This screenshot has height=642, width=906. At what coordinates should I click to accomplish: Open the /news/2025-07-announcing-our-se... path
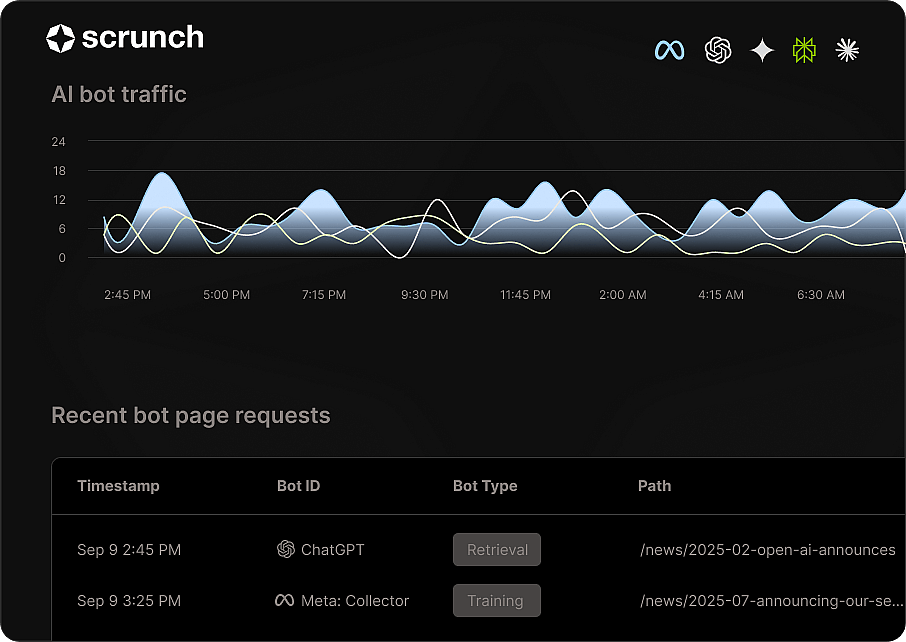[771, 601]
